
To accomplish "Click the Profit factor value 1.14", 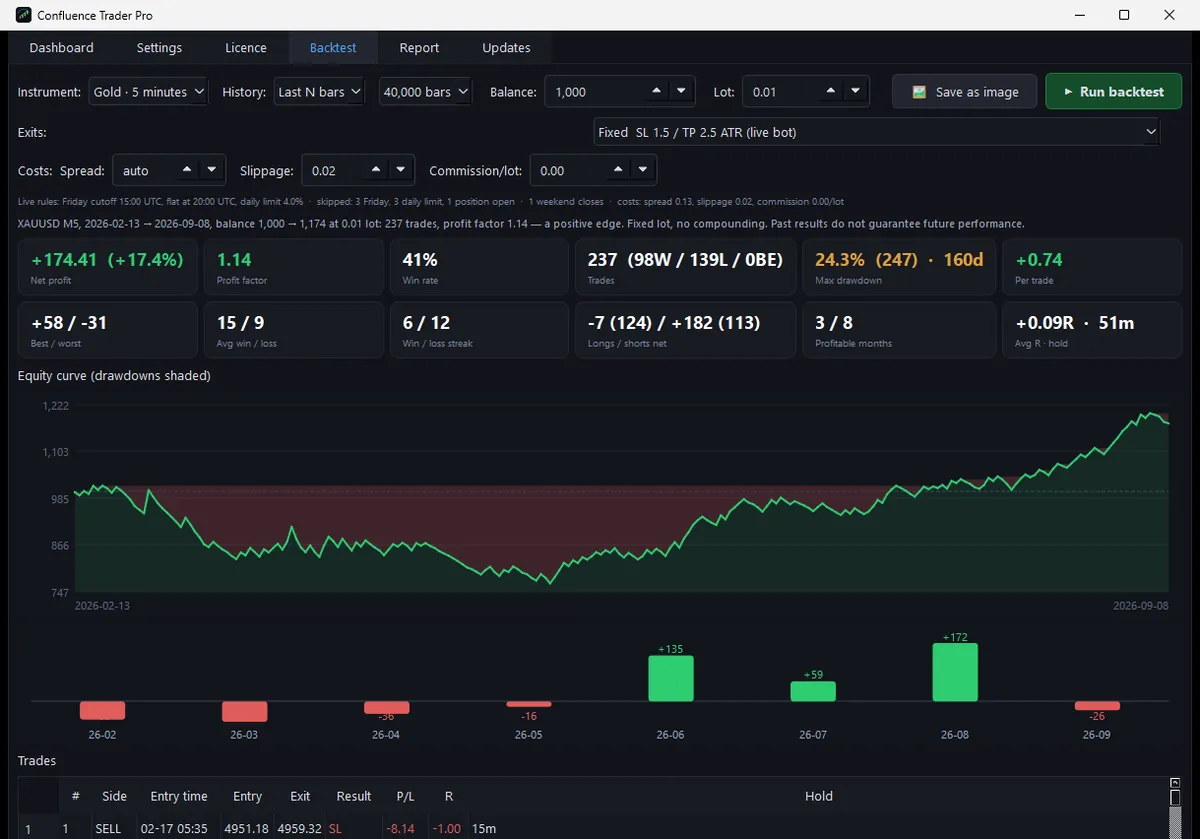I will (x=234, y=260).
